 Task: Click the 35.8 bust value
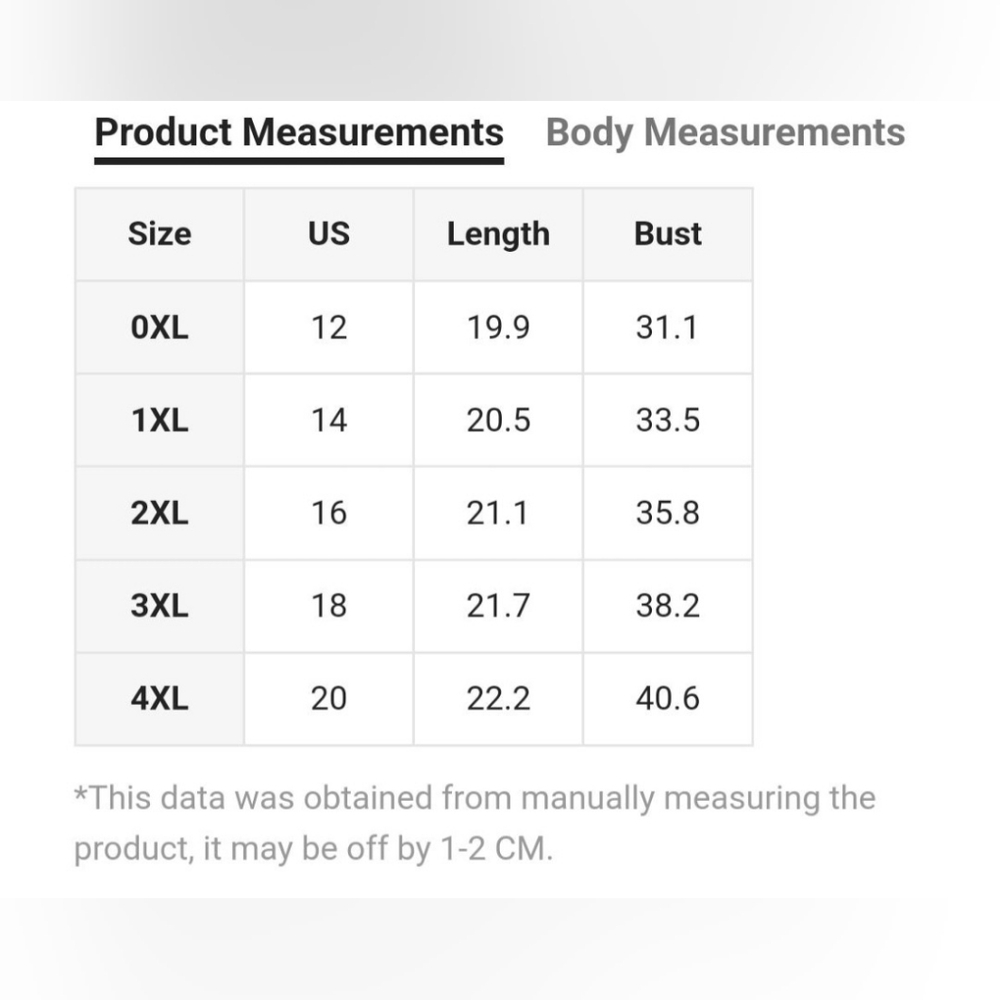tap(667, 513)
